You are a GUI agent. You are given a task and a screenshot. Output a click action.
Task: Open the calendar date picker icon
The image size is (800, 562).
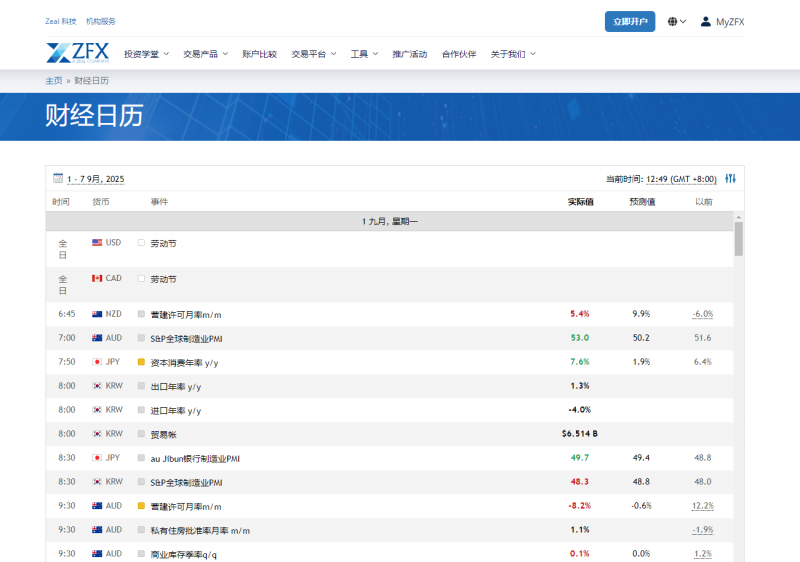tap(58, 178)
